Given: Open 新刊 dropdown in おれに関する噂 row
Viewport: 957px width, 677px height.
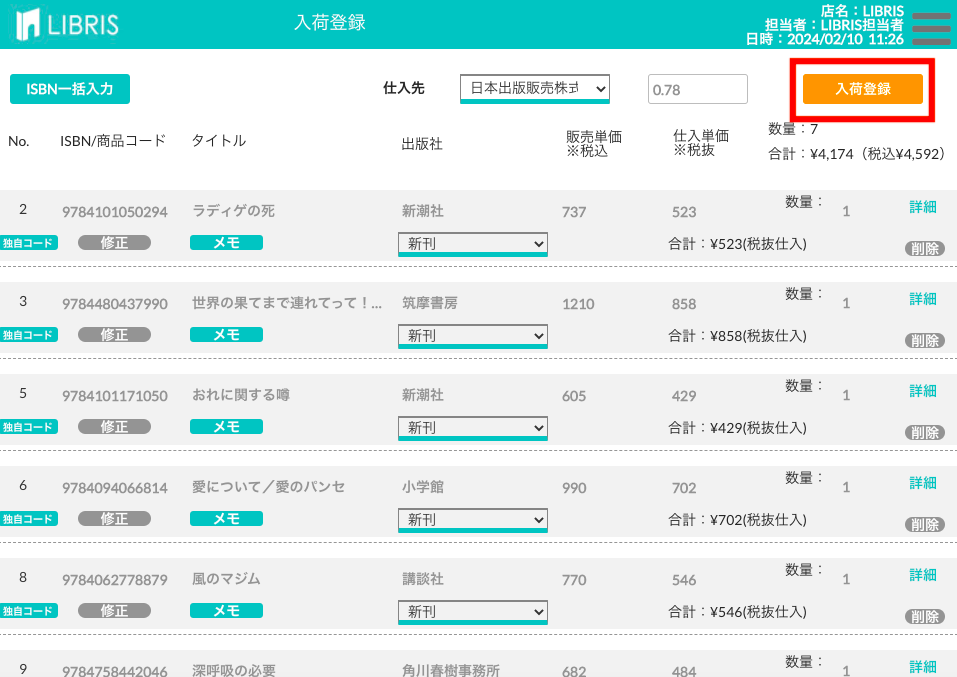Looking at the screenshot, I should 472,429.
